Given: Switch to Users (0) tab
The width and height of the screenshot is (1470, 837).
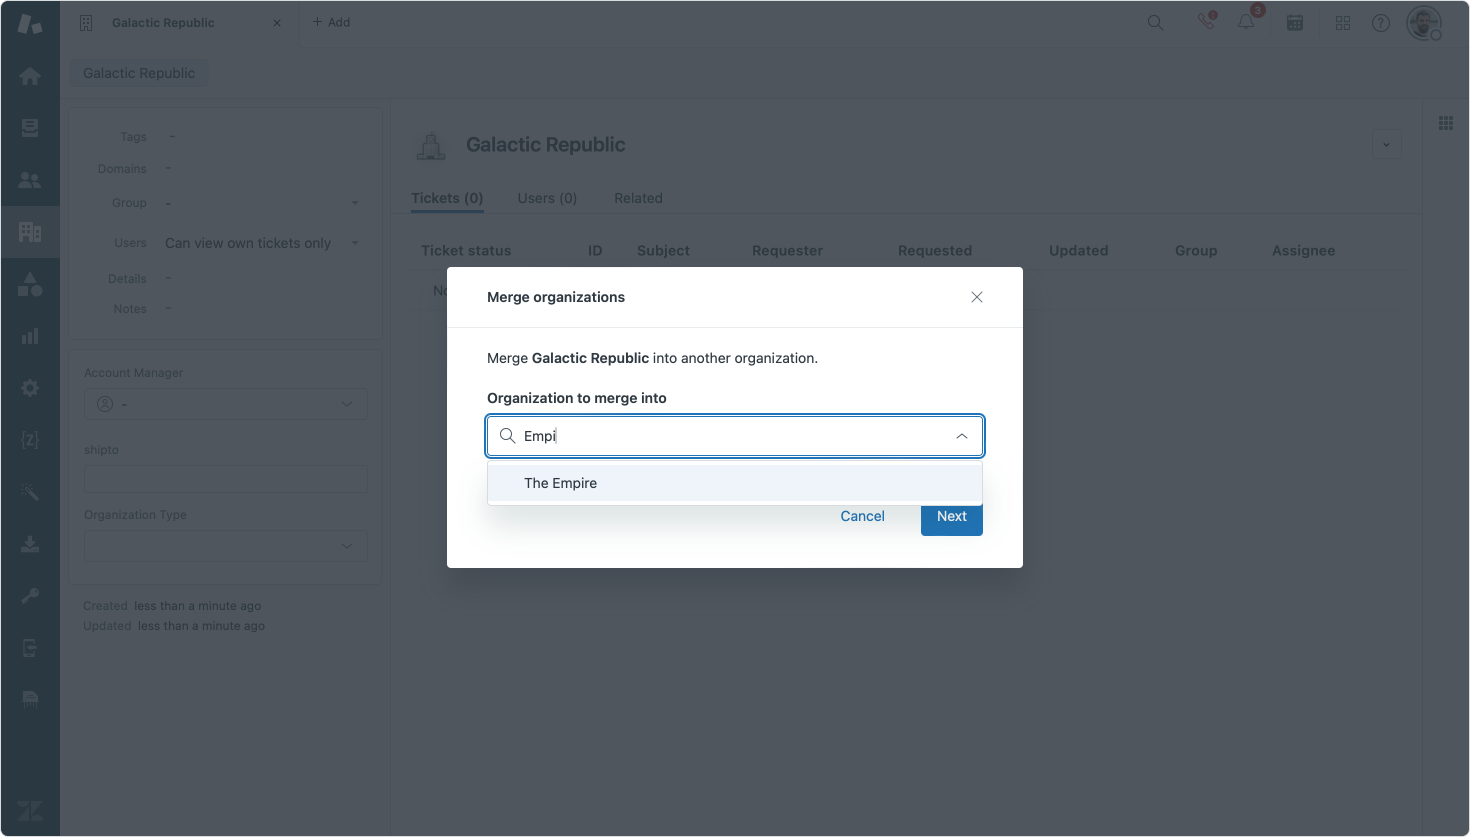Looking at the screenshot, I should [x=547, y=198].
